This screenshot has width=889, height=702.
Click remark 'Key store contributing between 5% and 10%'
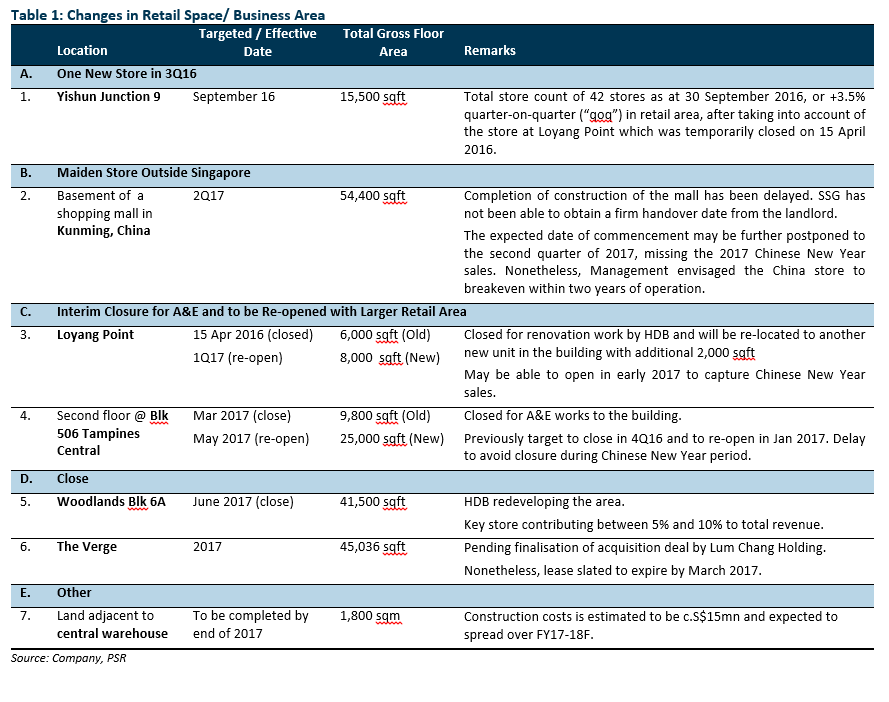coord(644,525)
